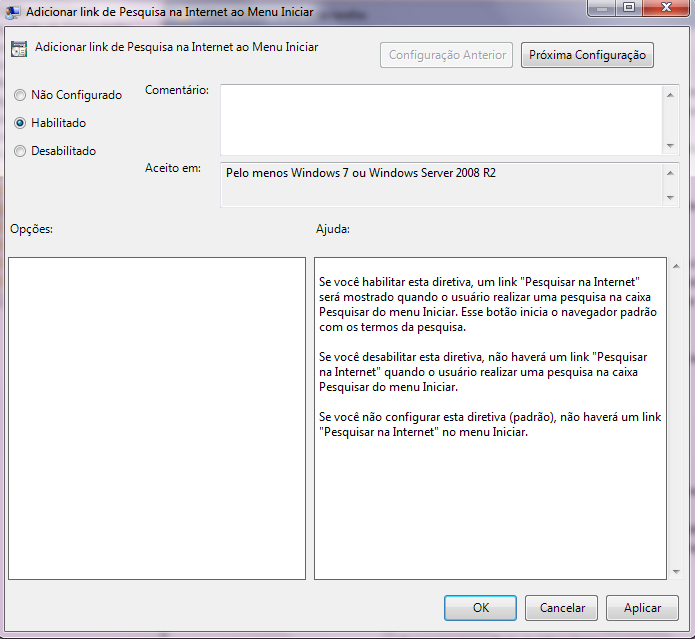This screenshot has width=695, height=639.
Task: Maximize the dialog window
Action: (629, 7)
